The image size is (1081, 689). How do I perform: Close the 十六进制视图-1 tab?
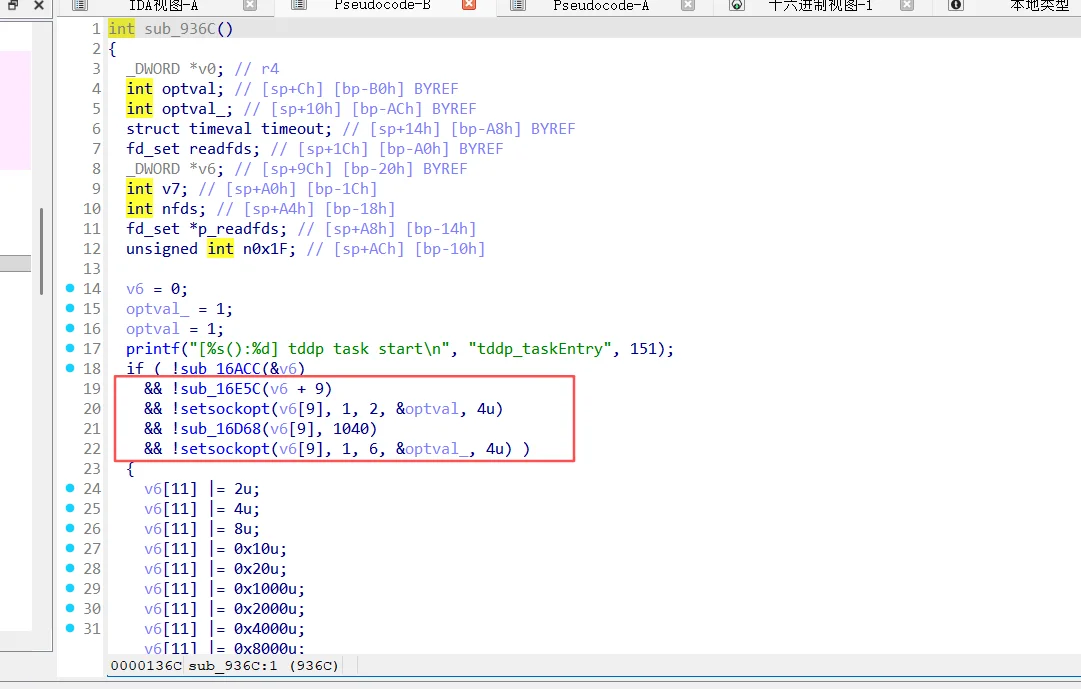907,5
